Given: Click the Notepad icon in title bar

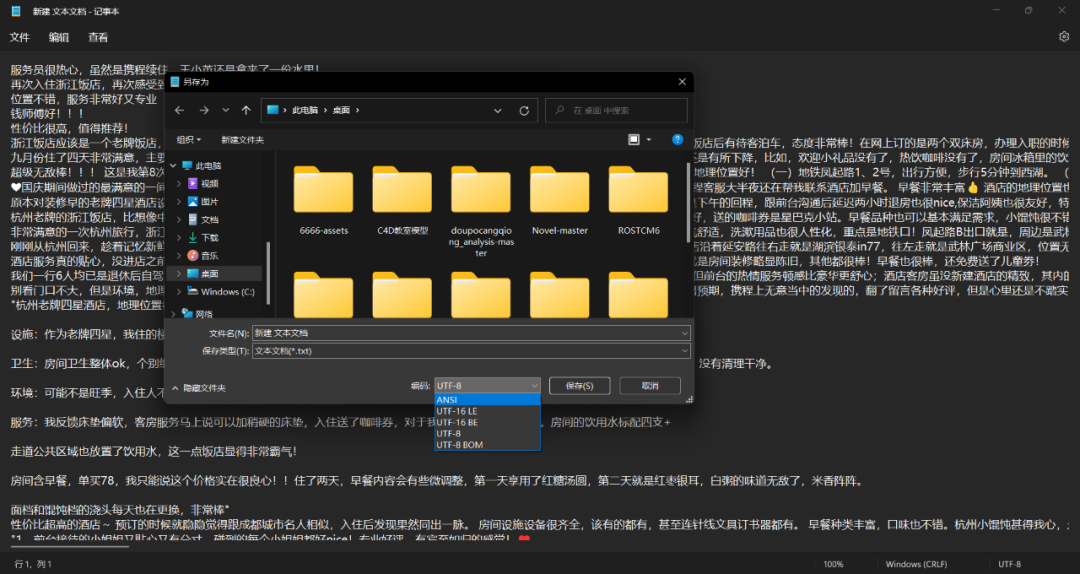Looking at the screenshot, I should coord(16,11).
